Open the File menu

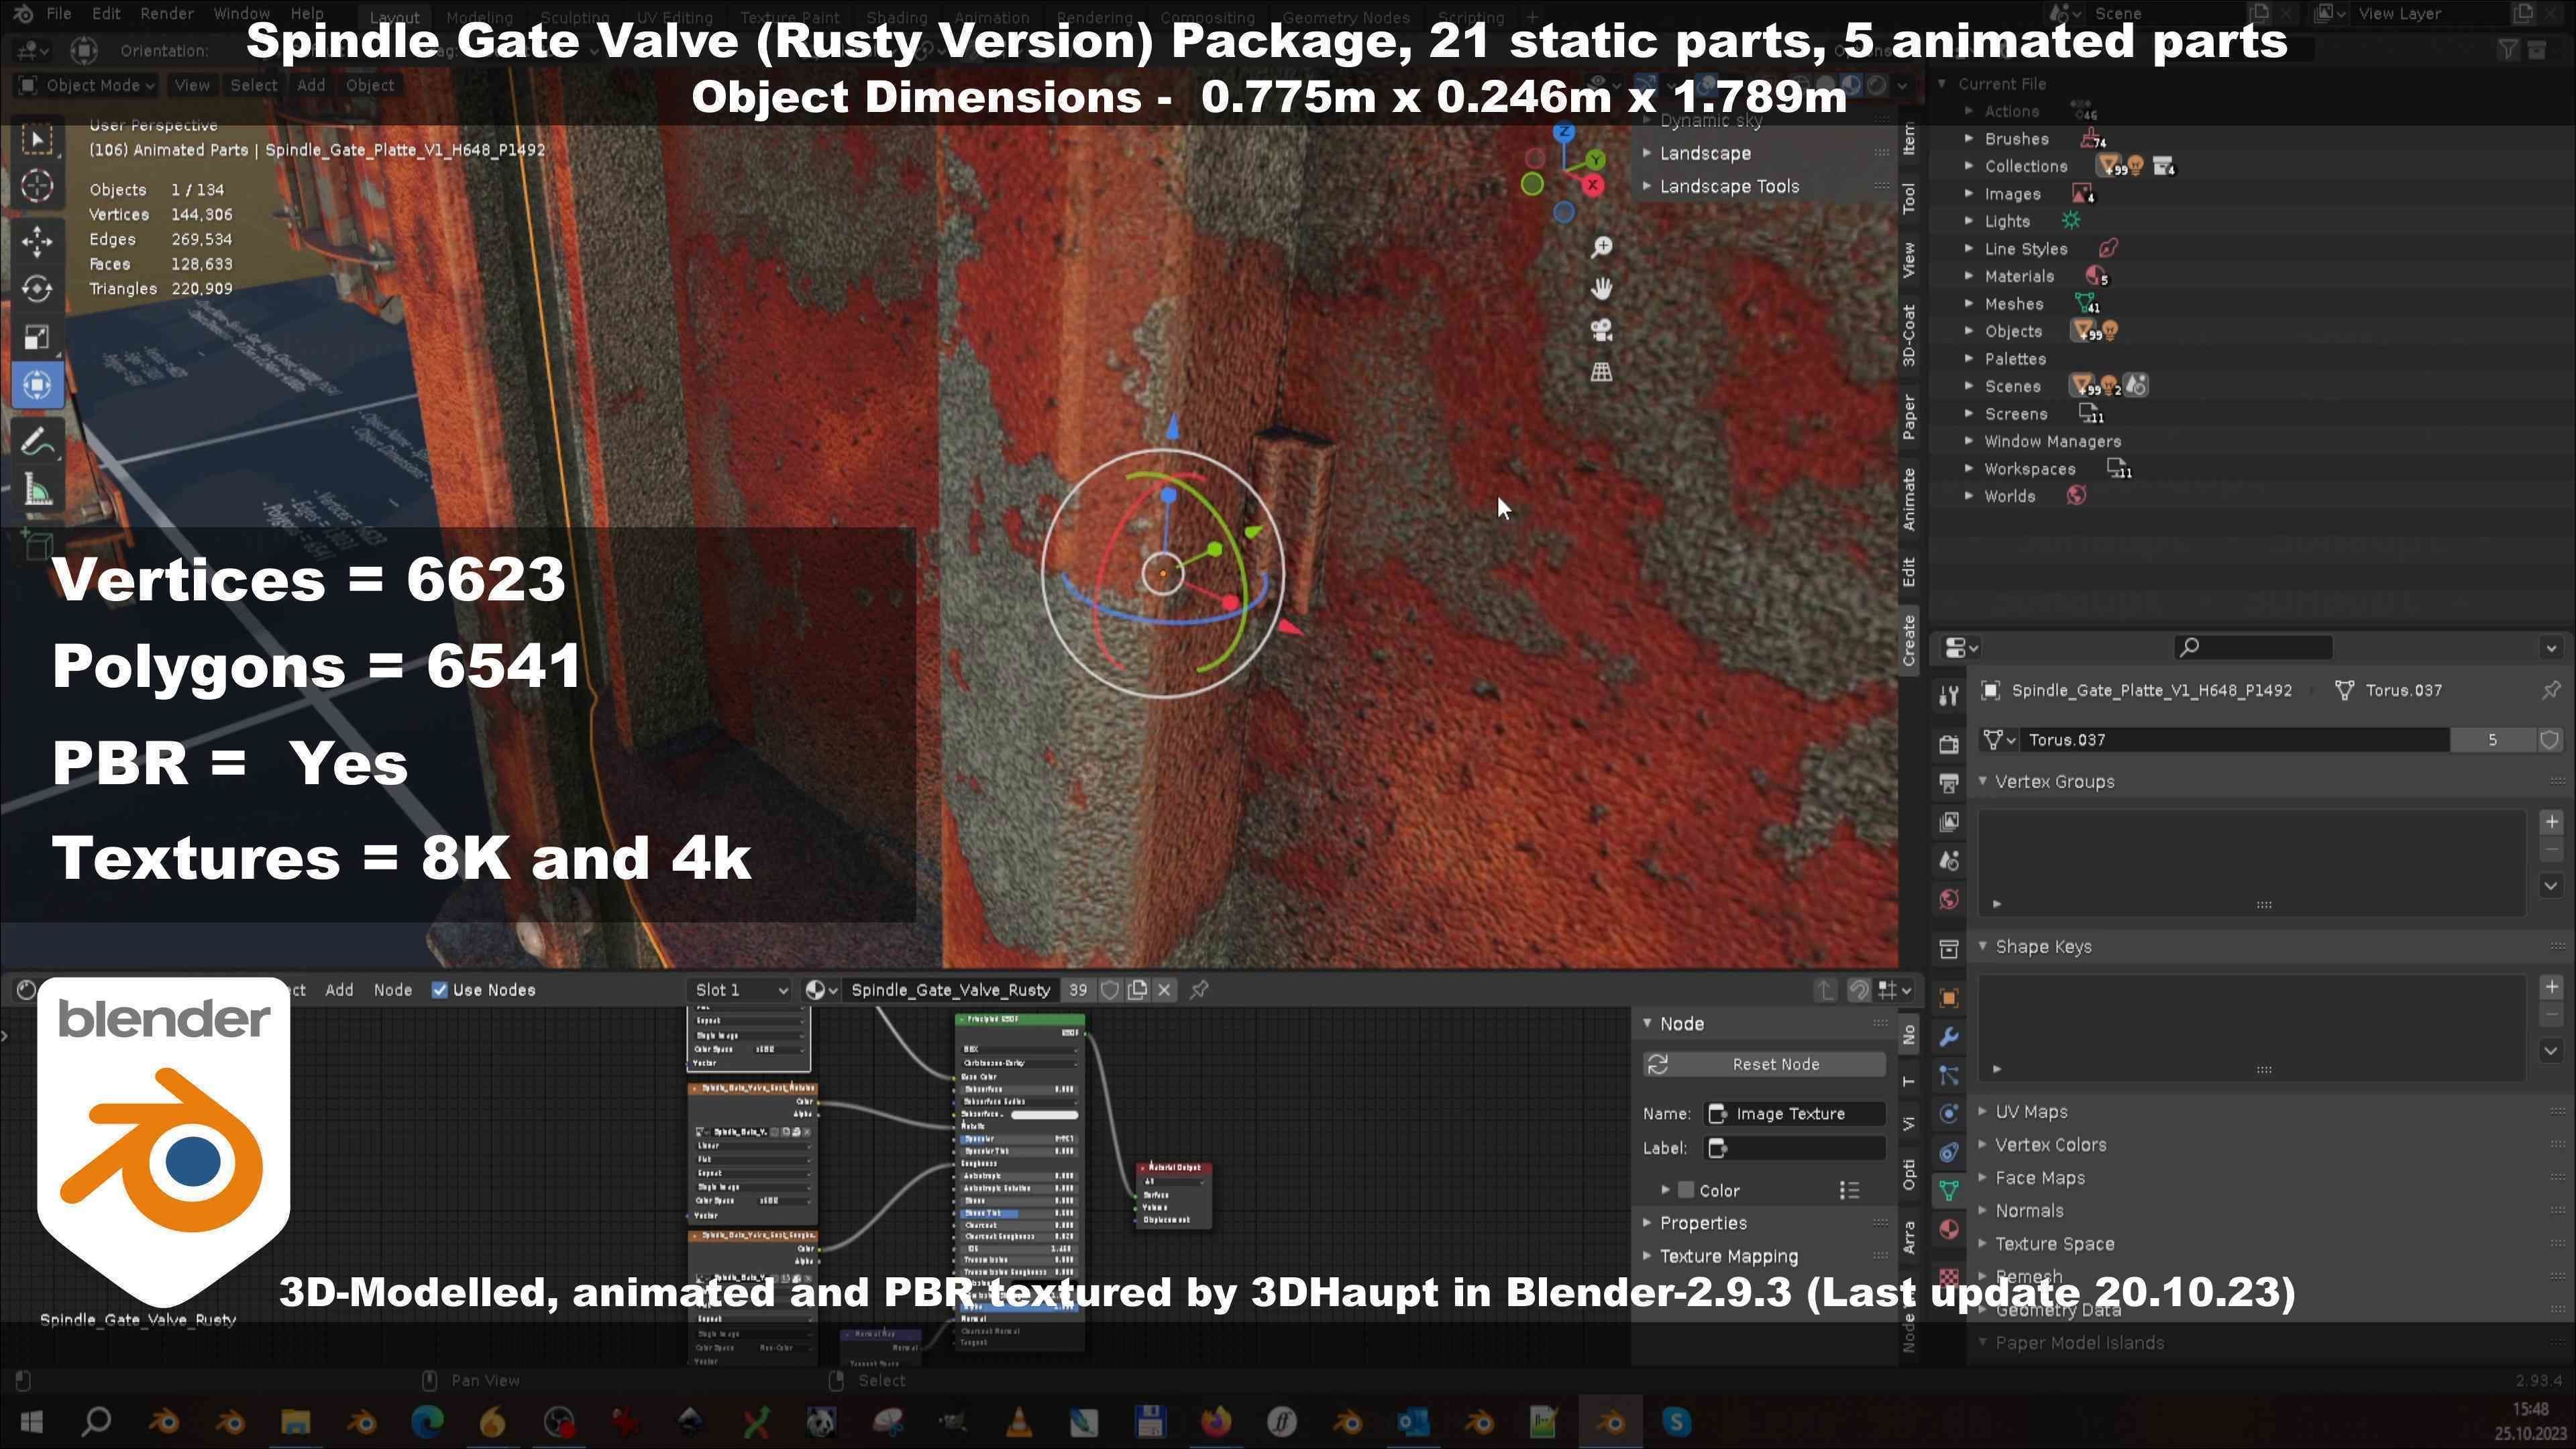58,14
